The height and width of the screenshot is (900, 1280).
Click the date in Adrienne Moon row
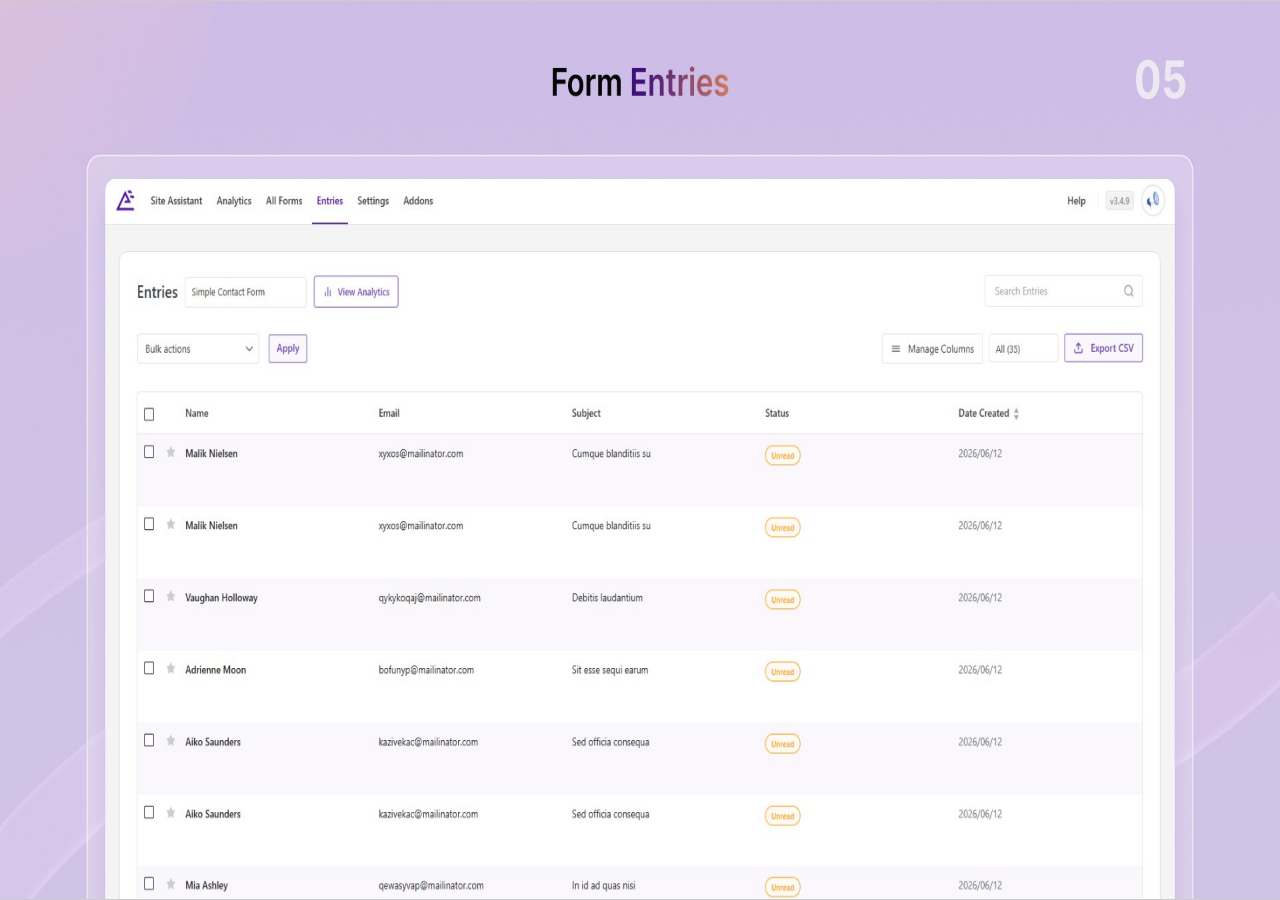coord(980,670)
